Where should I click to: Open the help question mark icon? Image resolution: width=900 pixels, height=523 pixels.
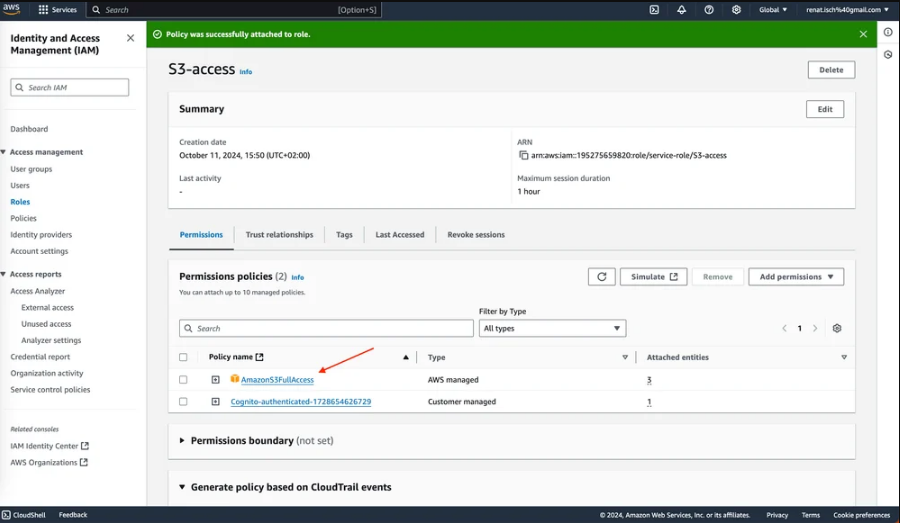(709, 10)
